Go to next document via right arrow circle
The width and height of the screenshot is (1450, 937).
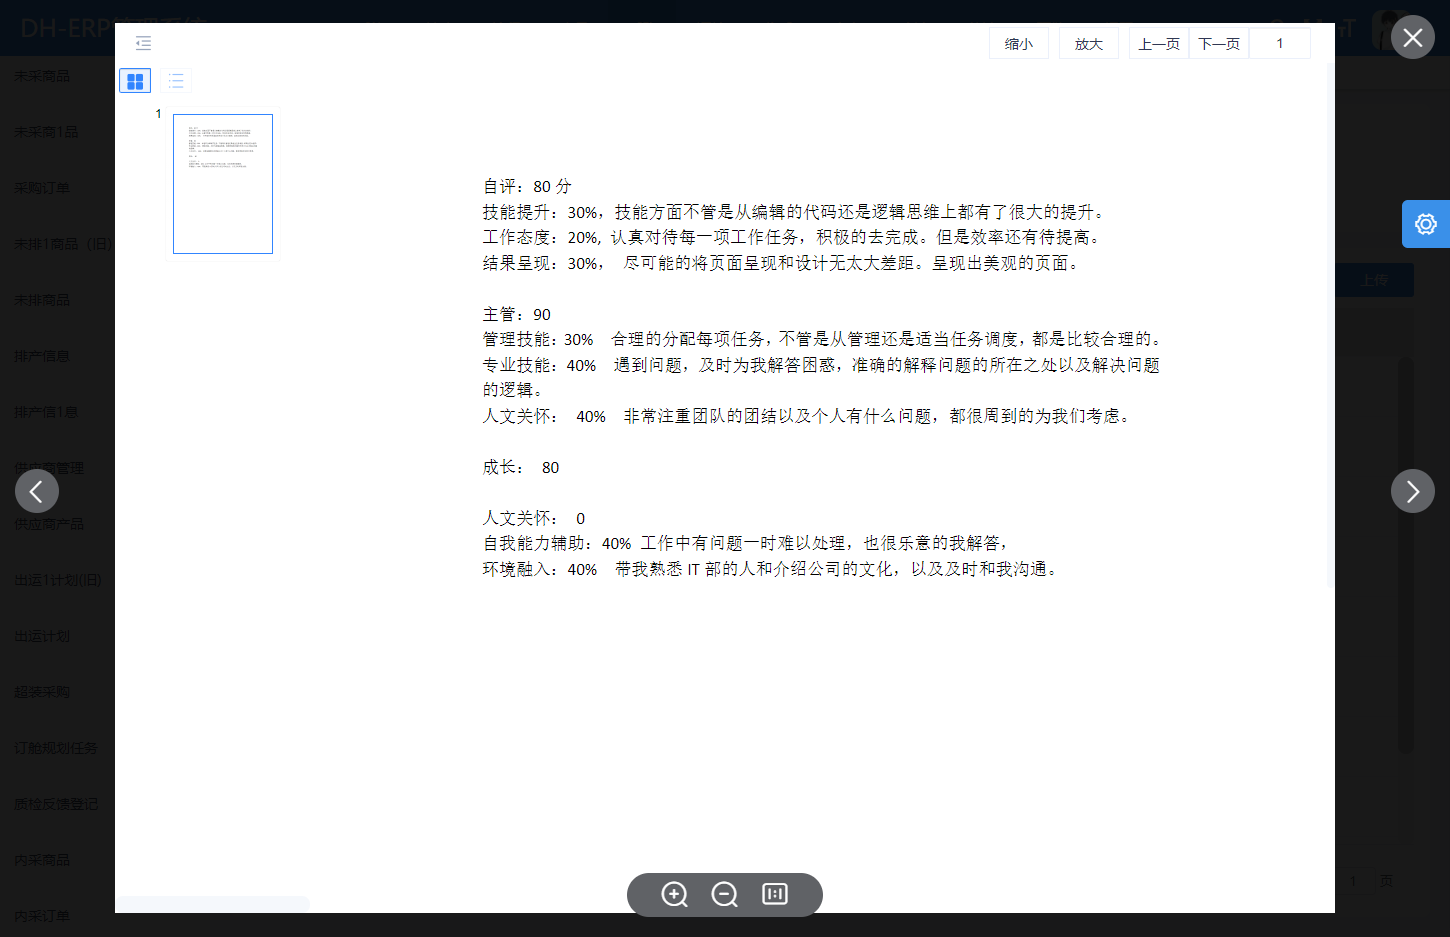(x=1412, y=491)
